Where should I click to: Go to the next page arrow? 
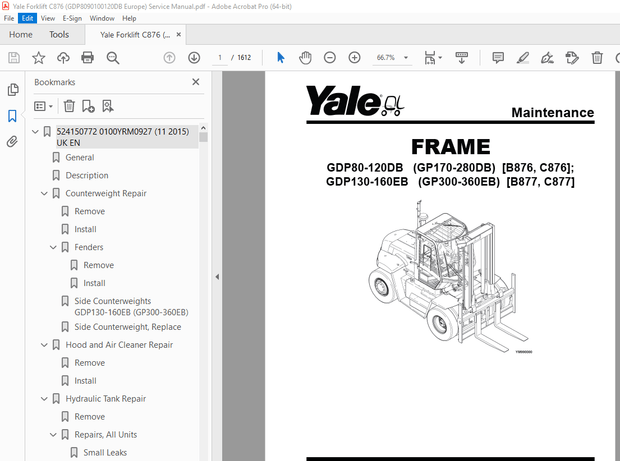[x=193, y=58]
